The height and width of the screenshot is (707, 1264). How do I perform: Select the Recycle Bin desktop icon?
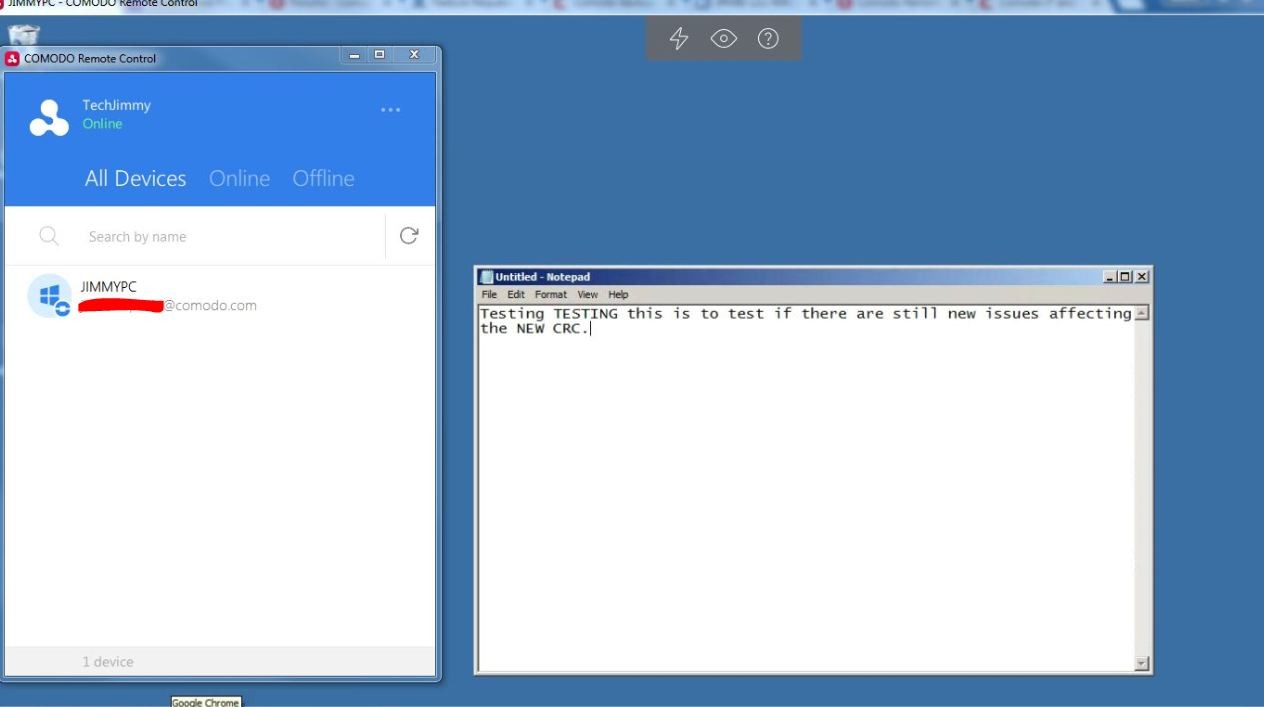[x=23, y=33]
